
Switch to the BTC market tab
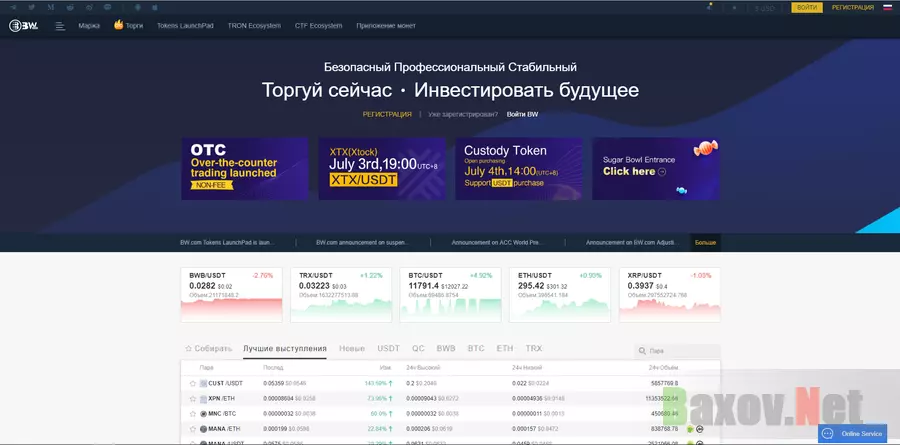pyautogui.click(x=476, y=349)
